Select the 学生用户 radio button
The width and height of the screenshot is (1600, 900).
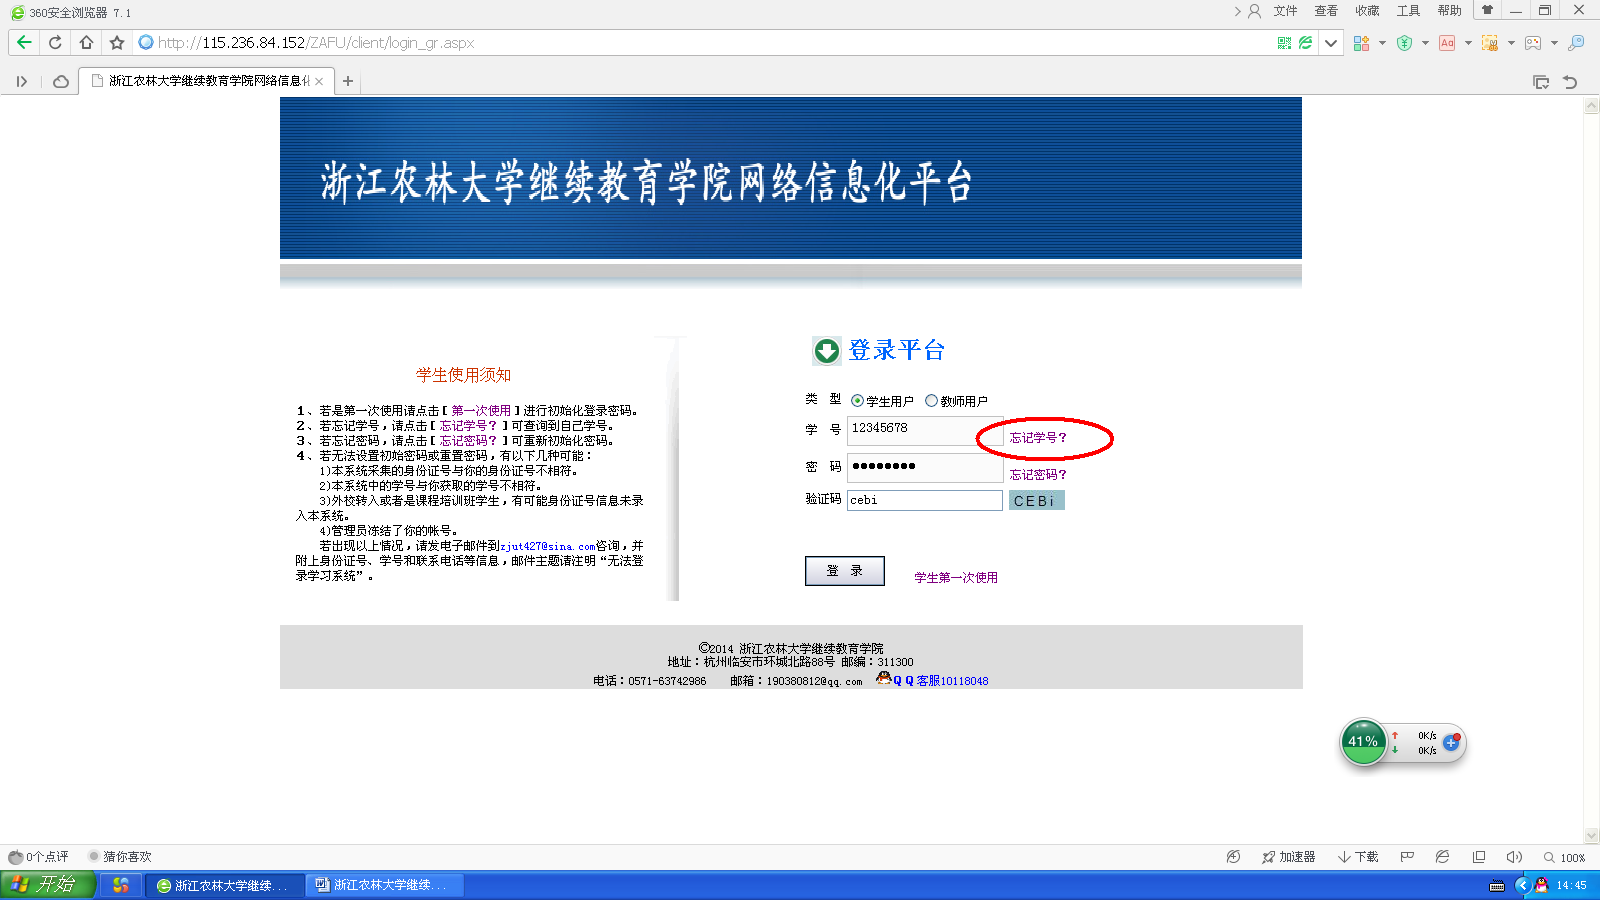point(857,401)
